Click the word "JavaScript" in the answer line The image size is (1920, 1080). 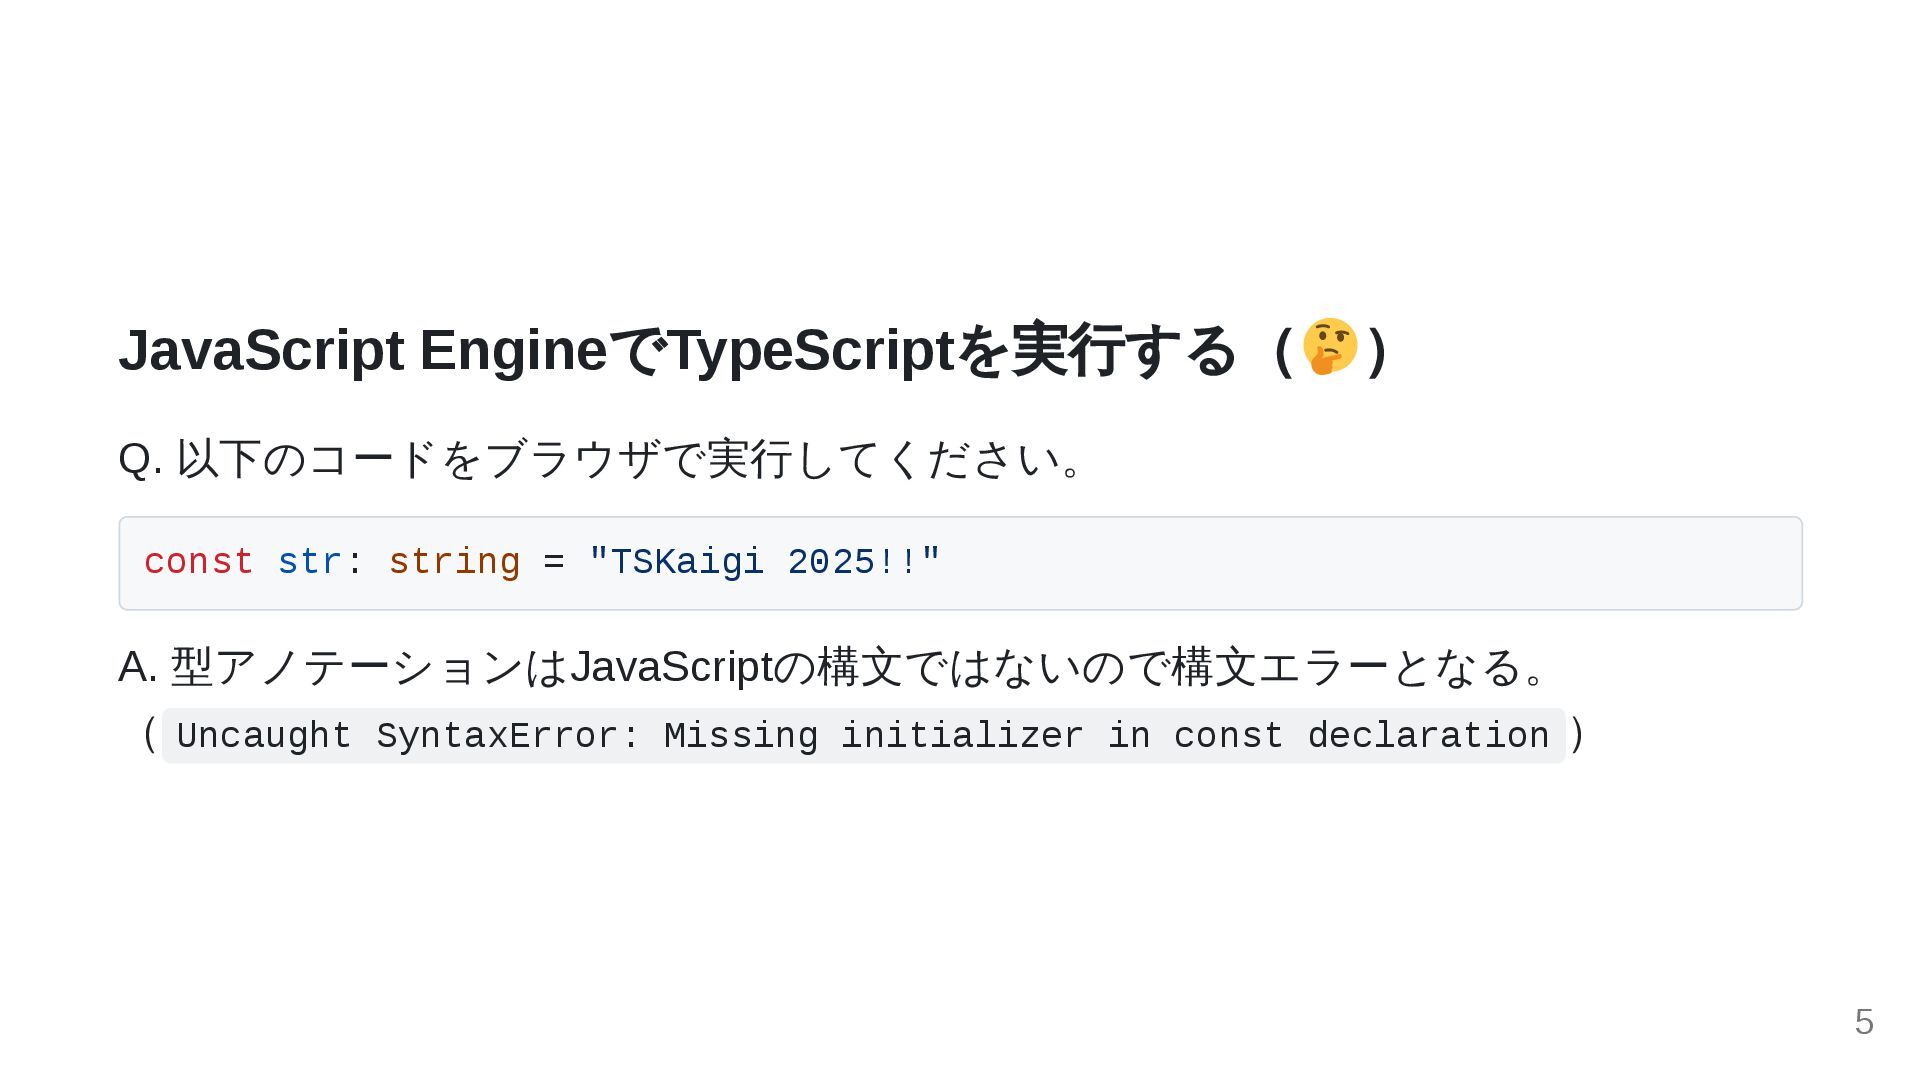671,667
